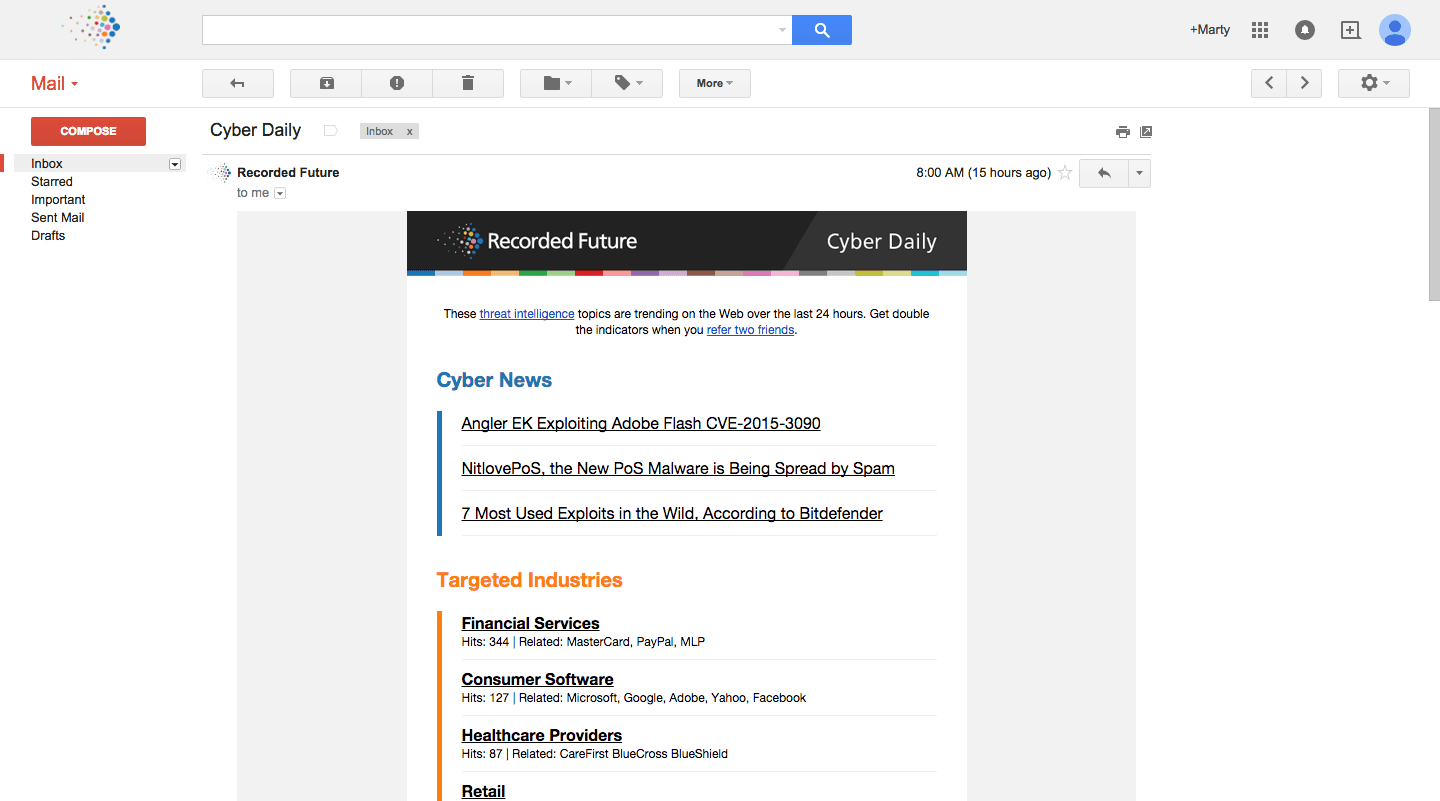This screenshot has width=1440, height=801.
Task: Open more reply options arrow
Action: tap(1140, 173)
